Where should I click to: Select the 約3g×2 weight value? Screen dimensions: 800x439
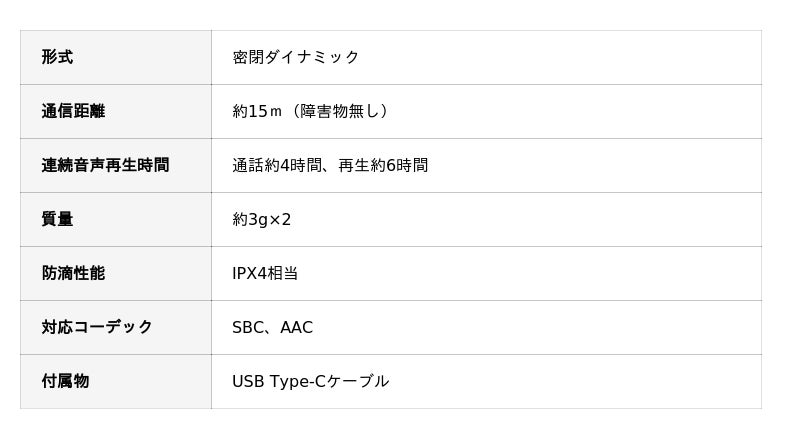(x=261, y=219)
